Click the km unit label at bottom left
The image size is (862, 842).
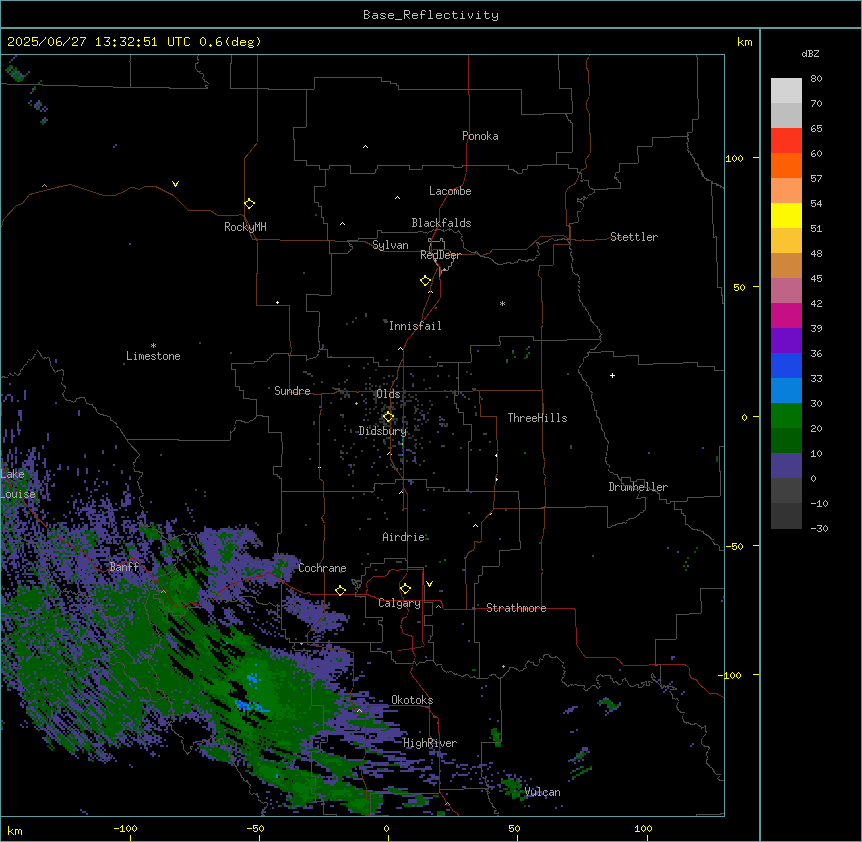click(x=15, y=830)
